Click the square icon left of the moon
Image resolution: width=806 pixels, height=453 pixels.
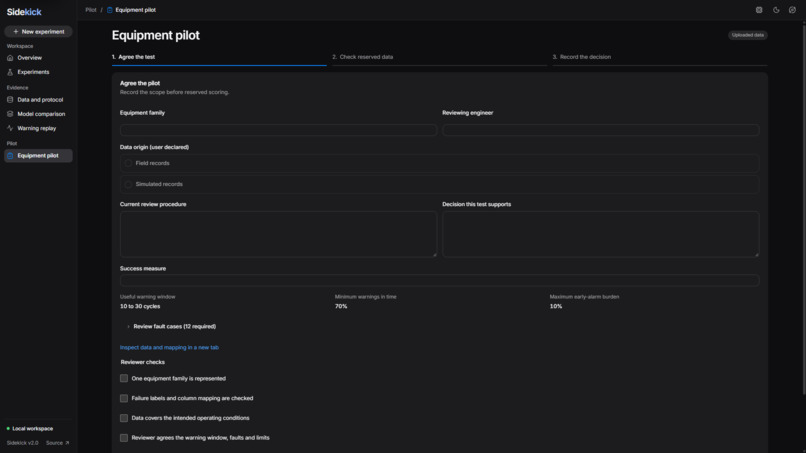point(759,10)
